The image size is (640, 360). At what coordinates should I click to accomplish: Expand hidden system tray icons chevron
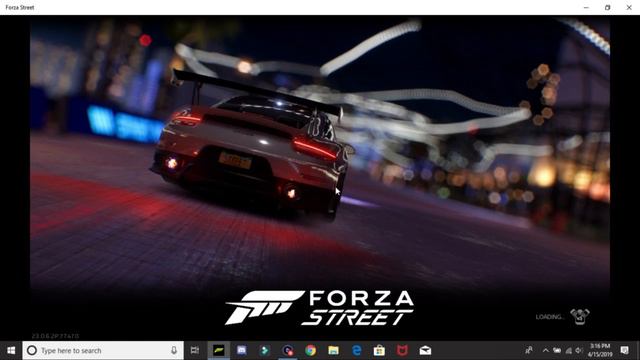pos(545,350)
